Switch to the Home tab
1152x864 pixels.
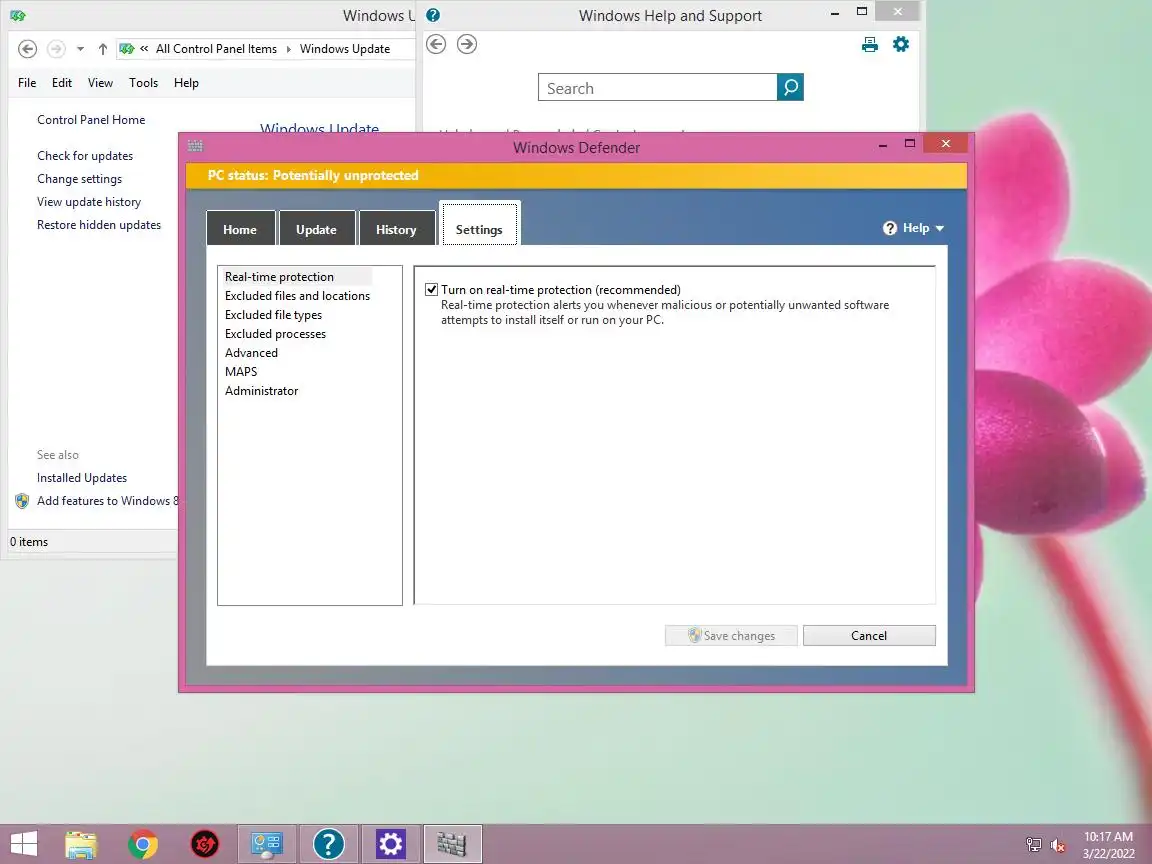click(x=240, y=228)
